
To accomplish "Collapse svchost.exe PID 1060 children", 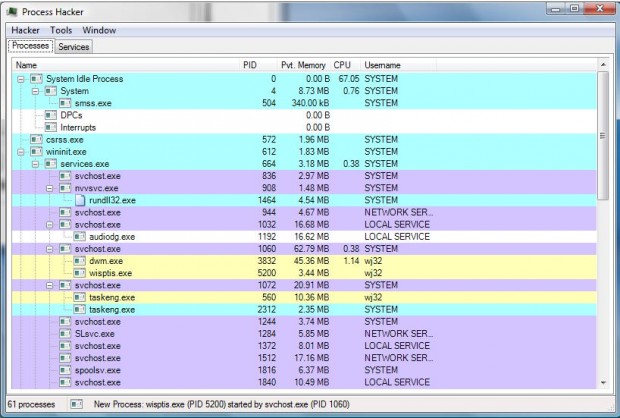I will pos(50,249).
